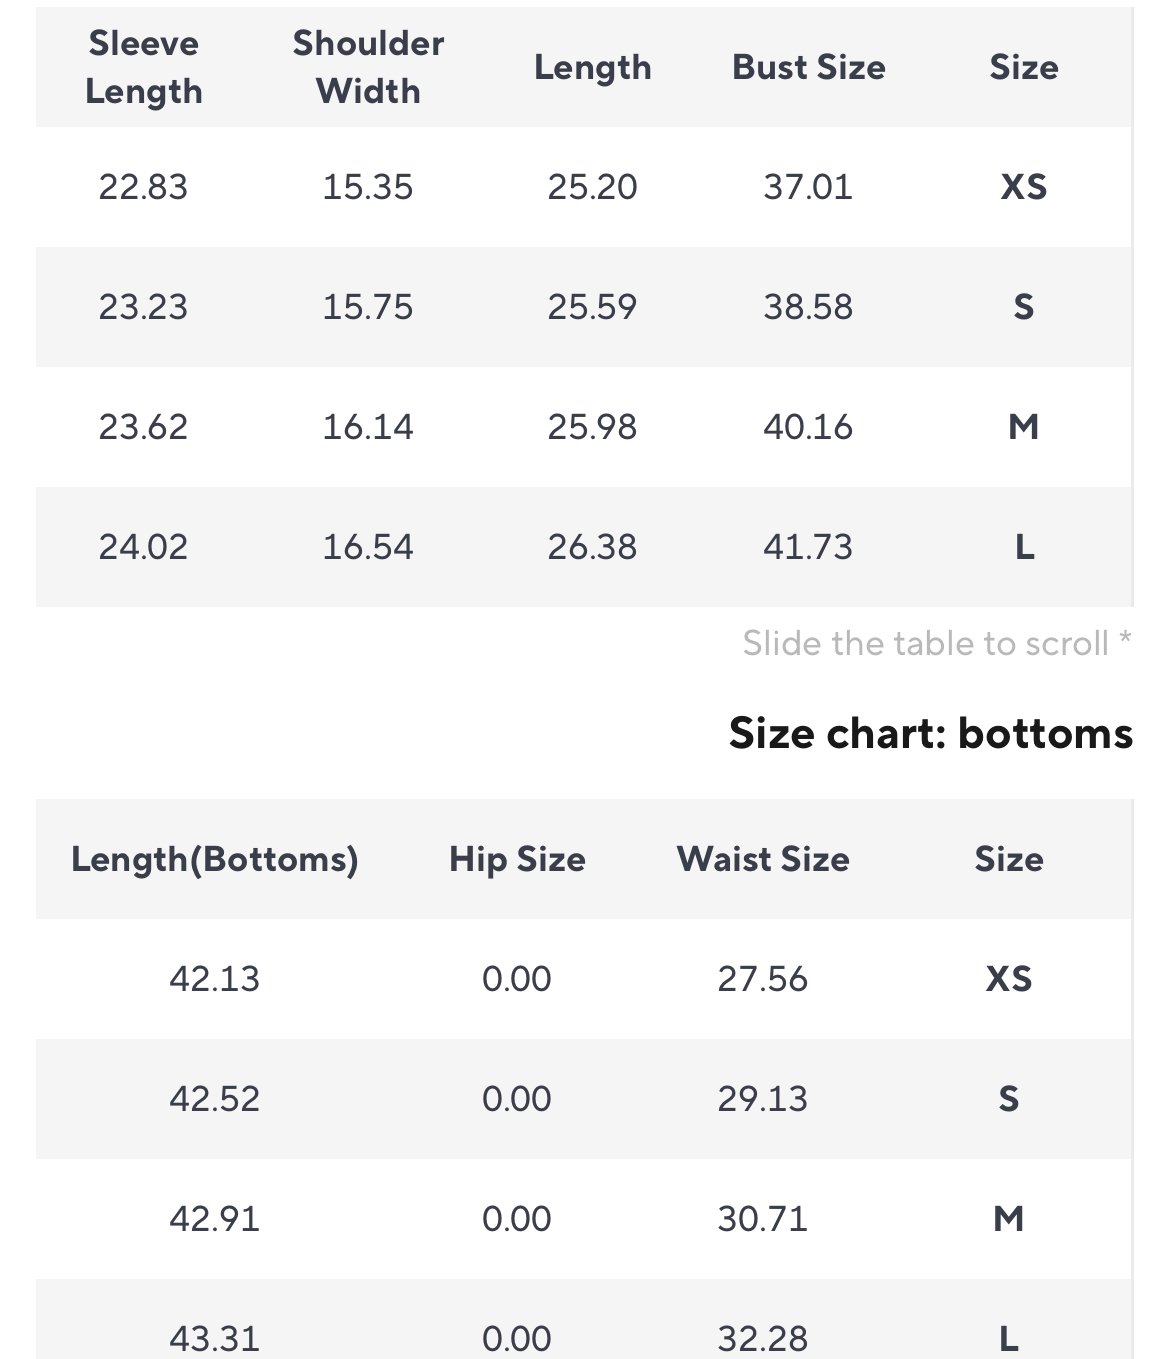Select the XS size in tops table
The image size is (1170, 1359).
pyautogui.click(x=1024, y=187)
